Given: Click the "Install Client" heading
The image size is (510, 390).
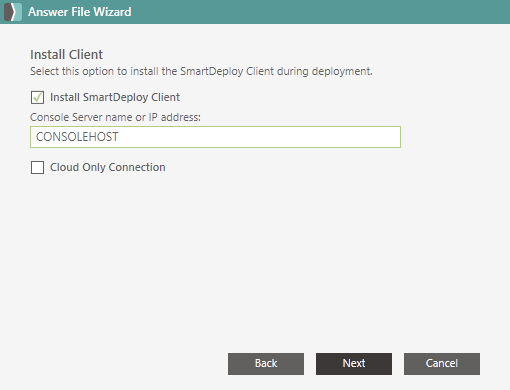Looking at the screenshot, I should tap(66, 55).
